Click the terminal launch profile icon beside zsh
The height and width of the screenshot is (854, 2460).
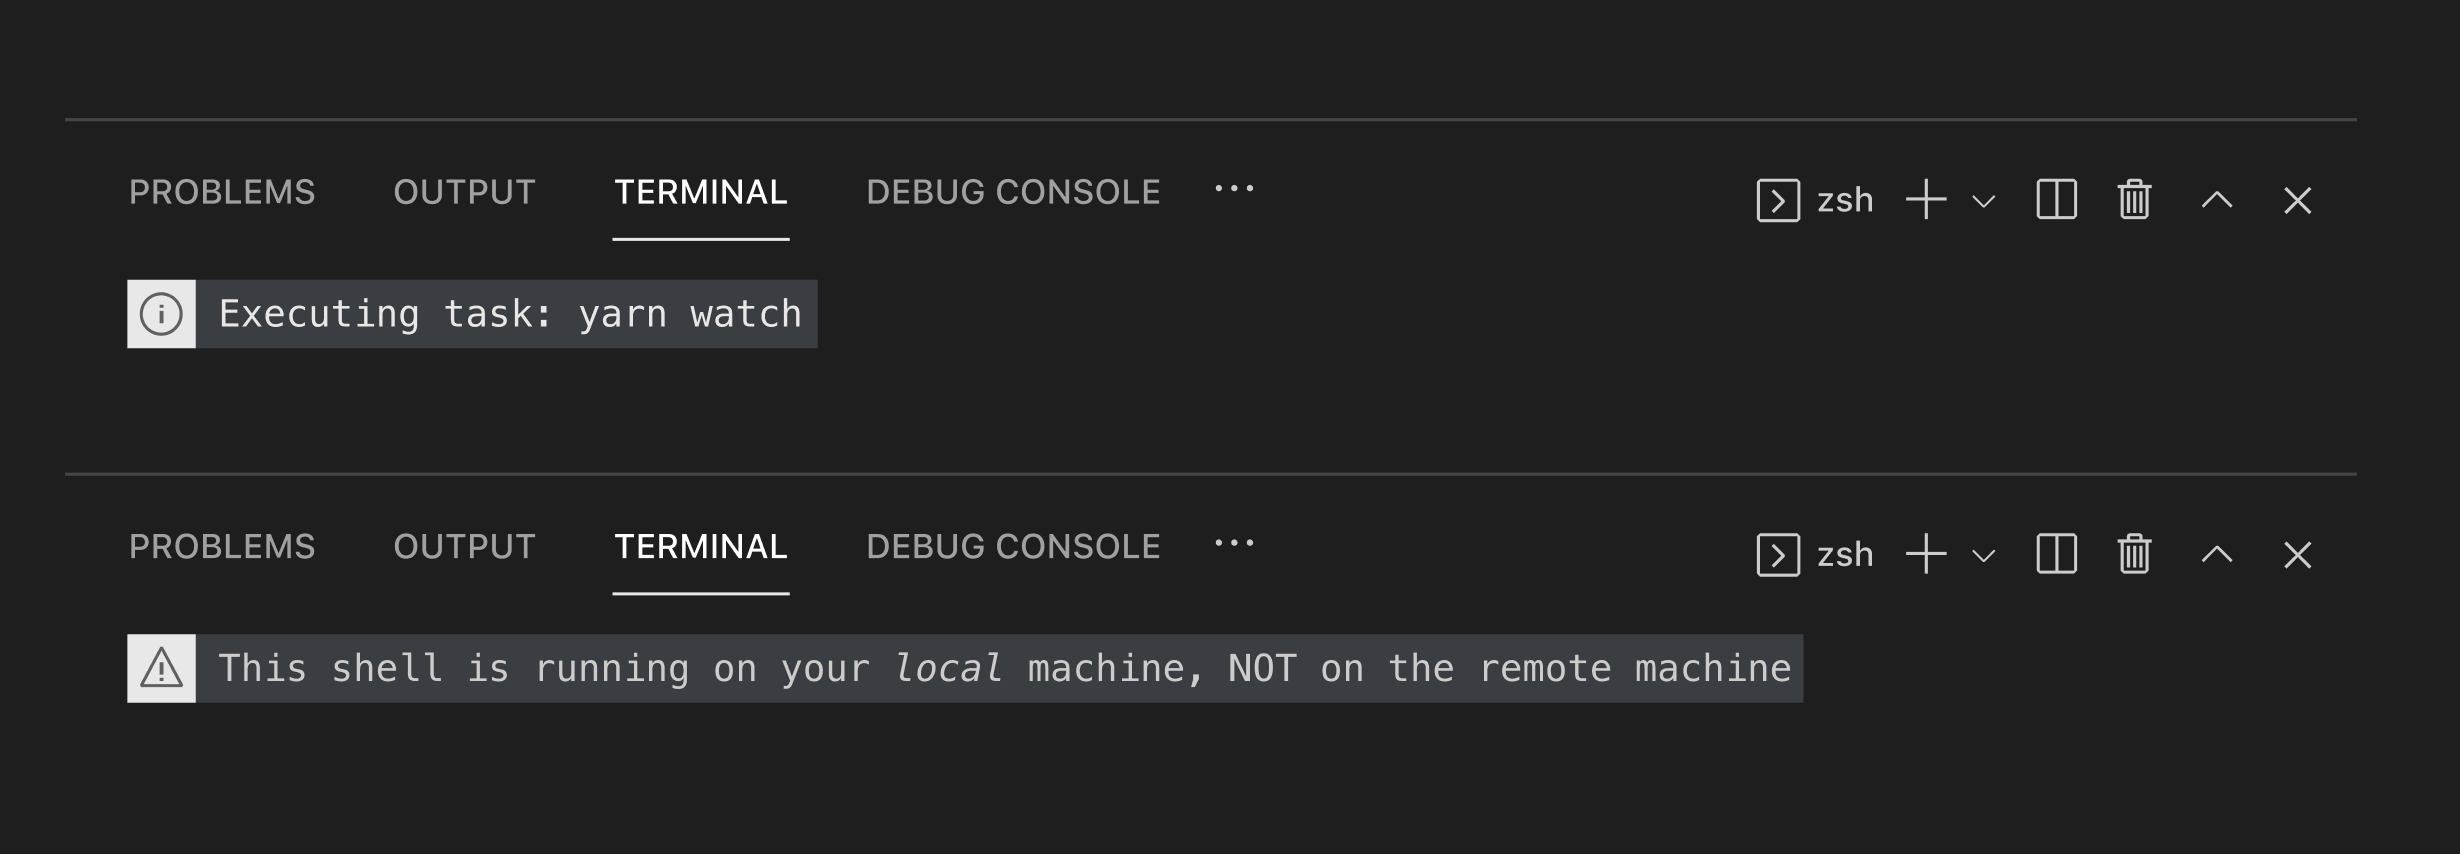[1779, 200]
